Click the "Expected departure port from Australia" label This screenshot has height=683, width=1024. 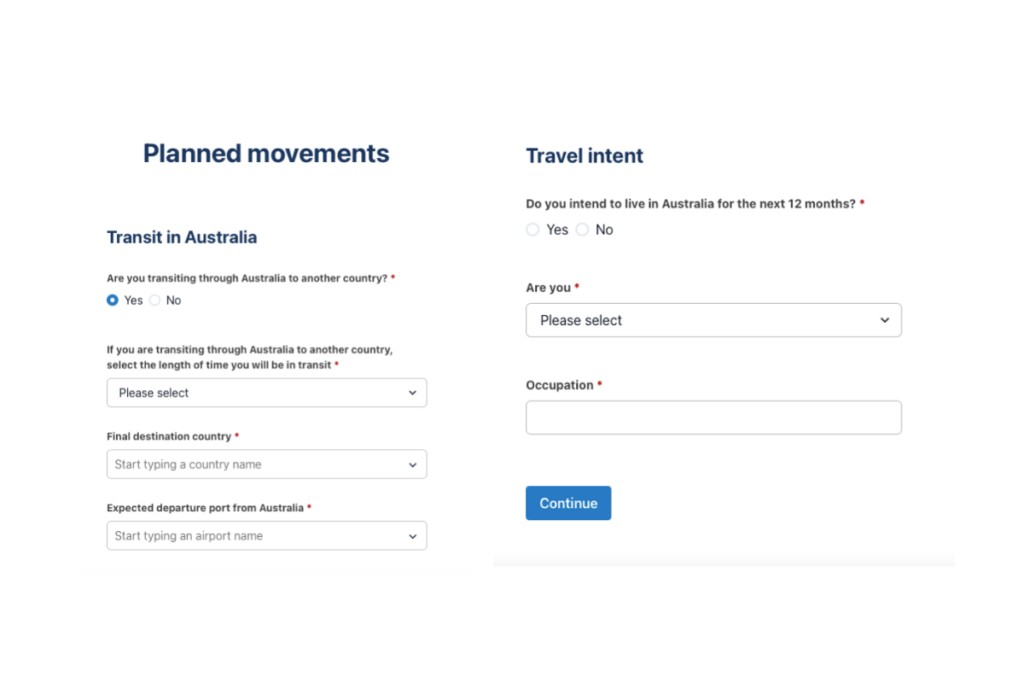[205, 508]
